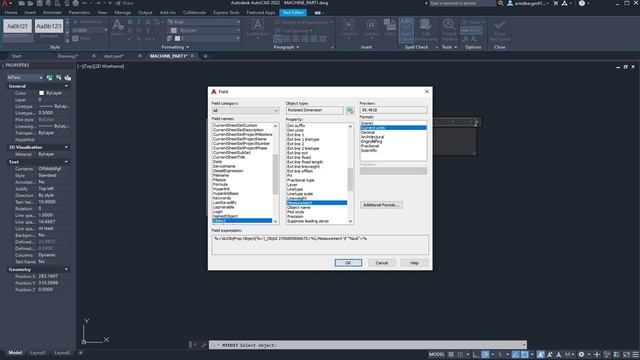The width and height of the screenshot is (640, 360).
Task: Click the select object icon beside Object type
Action: (x=349, y=110)
